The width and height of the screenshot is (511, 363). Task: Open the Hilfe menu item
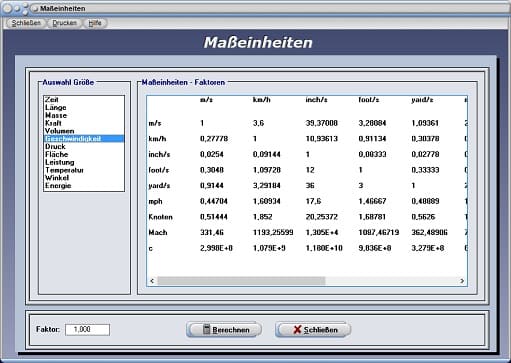click(95, 23)
